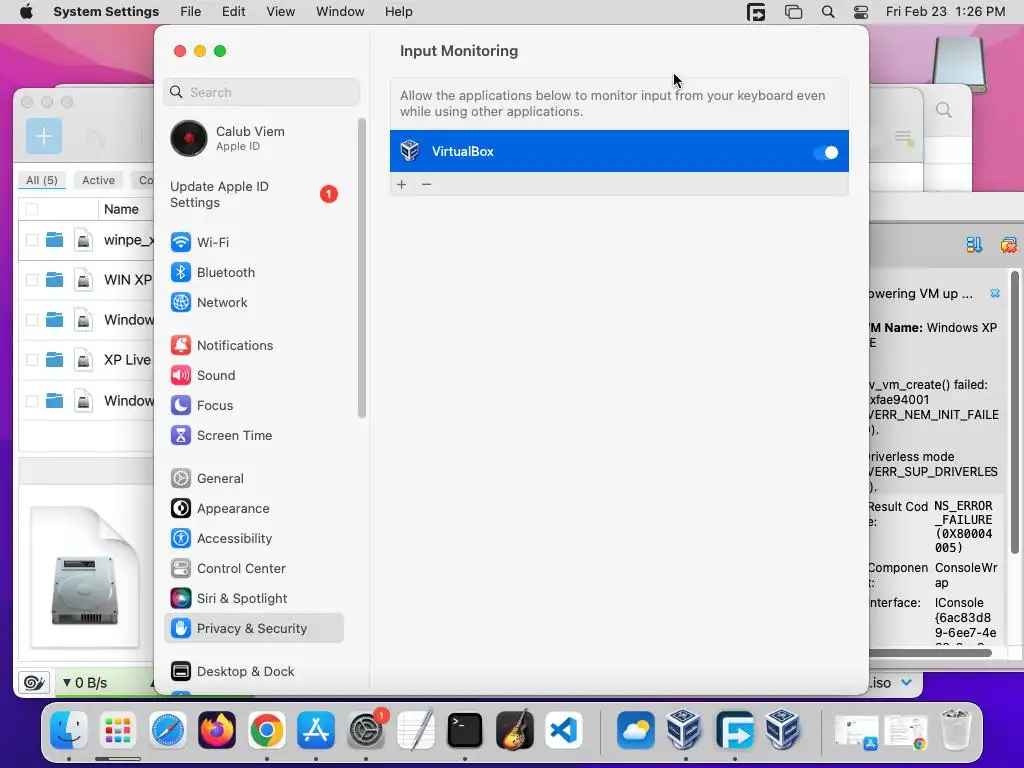Open the Desktop & Dock settings icon
Image resolution: width=1024 pixels, height=768 pixels.
(181, 671)
